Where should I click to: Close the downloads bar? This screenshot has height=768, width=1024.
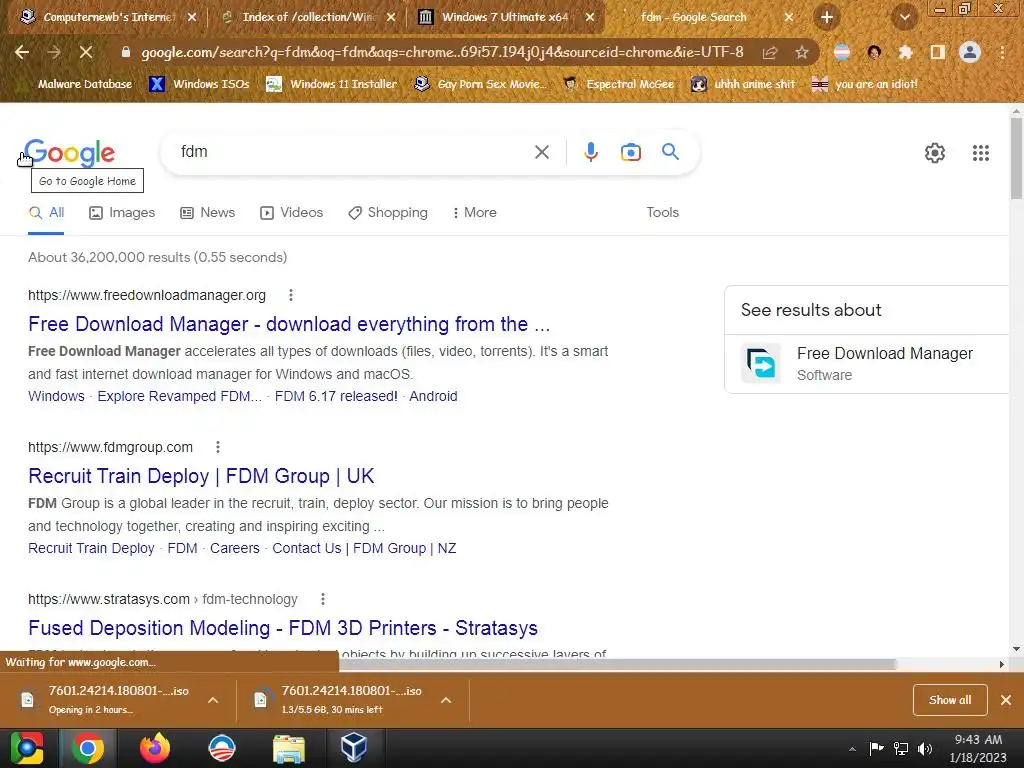[x=1006, y=700]
